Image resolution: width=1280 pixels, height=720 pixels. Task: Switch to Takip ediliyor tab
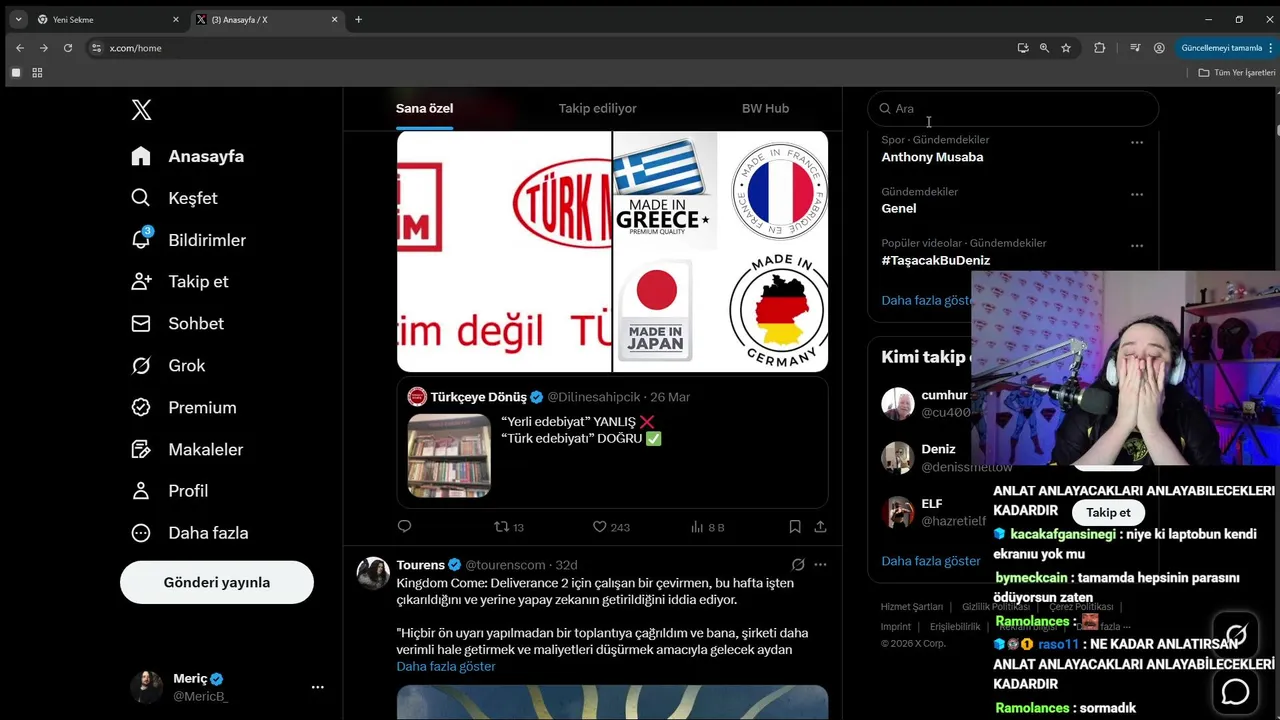point(597,108)
